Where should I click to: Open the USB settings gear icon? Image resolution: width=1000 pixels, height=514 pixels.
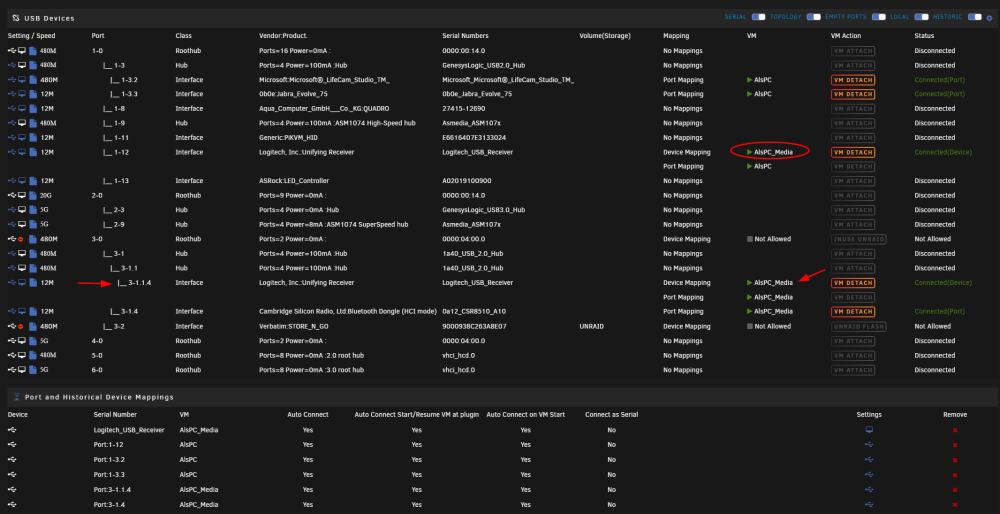click(989, 18)
